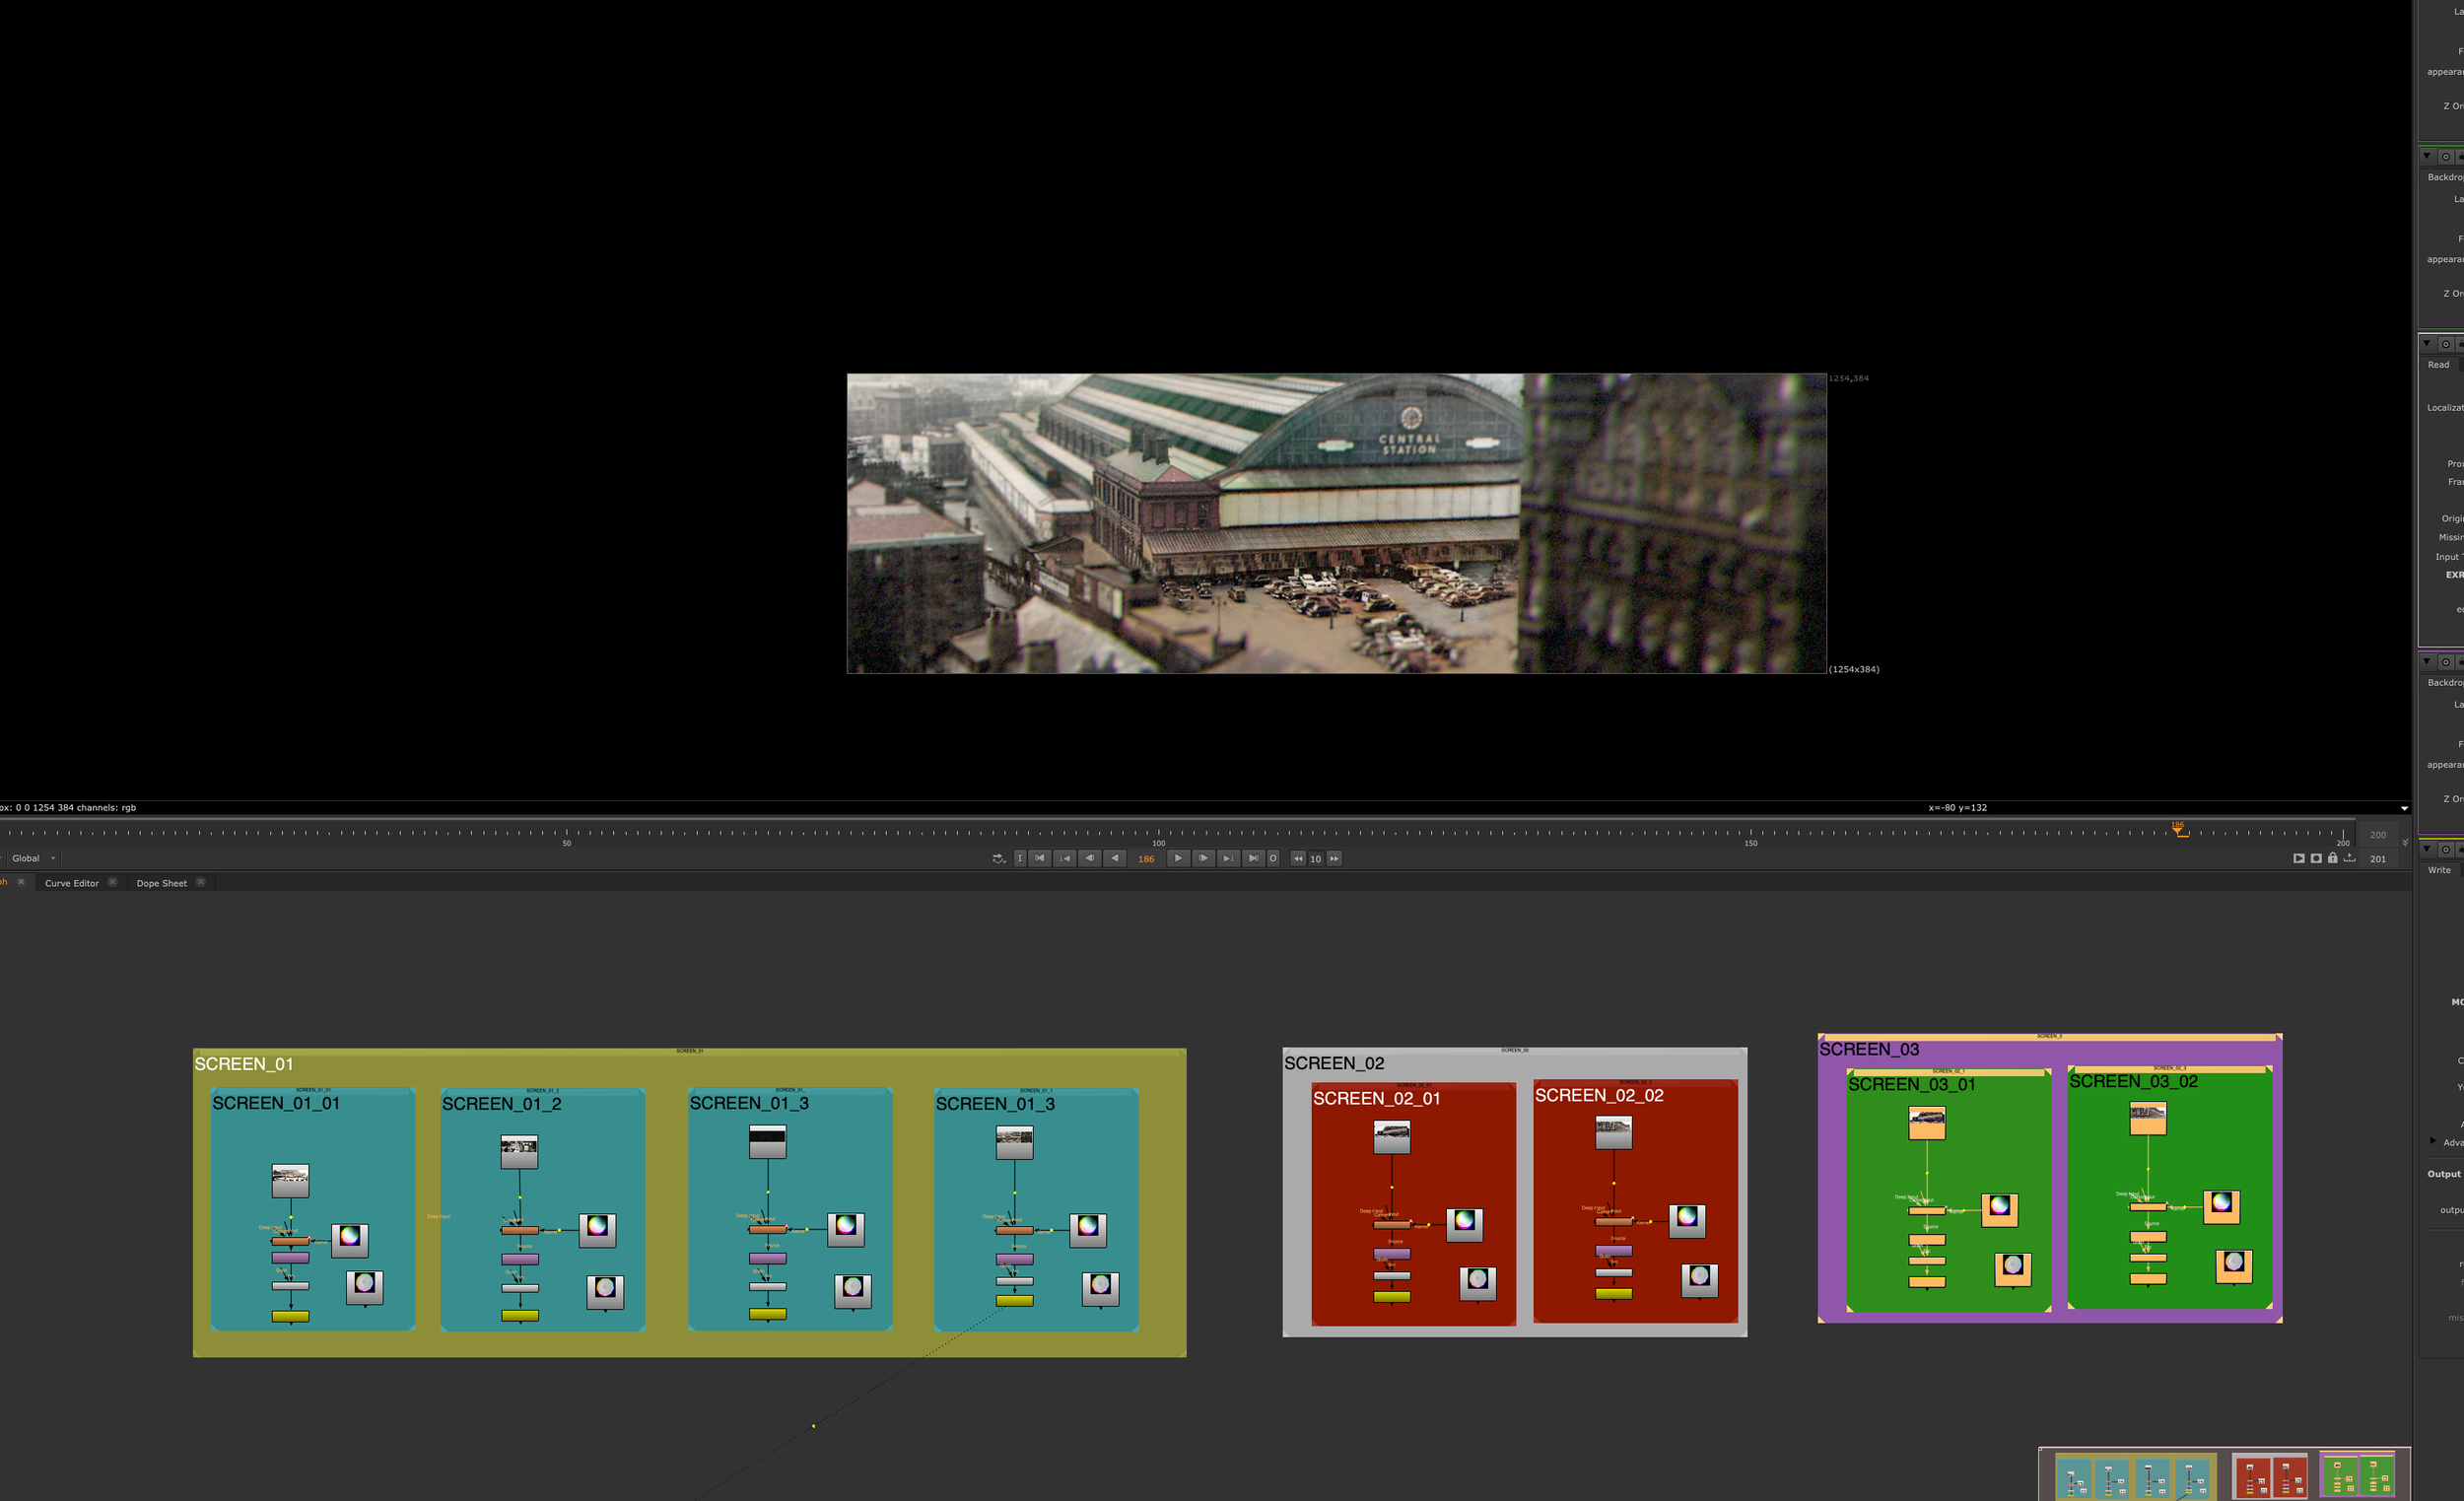This screenshot has height=1501, width=2464.
Task: Collapse the Write node properties panel
Action: coord(2427,849)
